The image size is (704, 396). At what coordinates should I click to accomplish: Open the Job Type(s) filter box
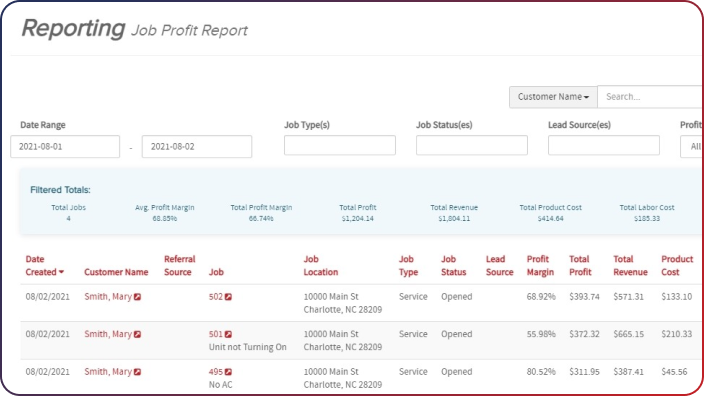point(340,145)
